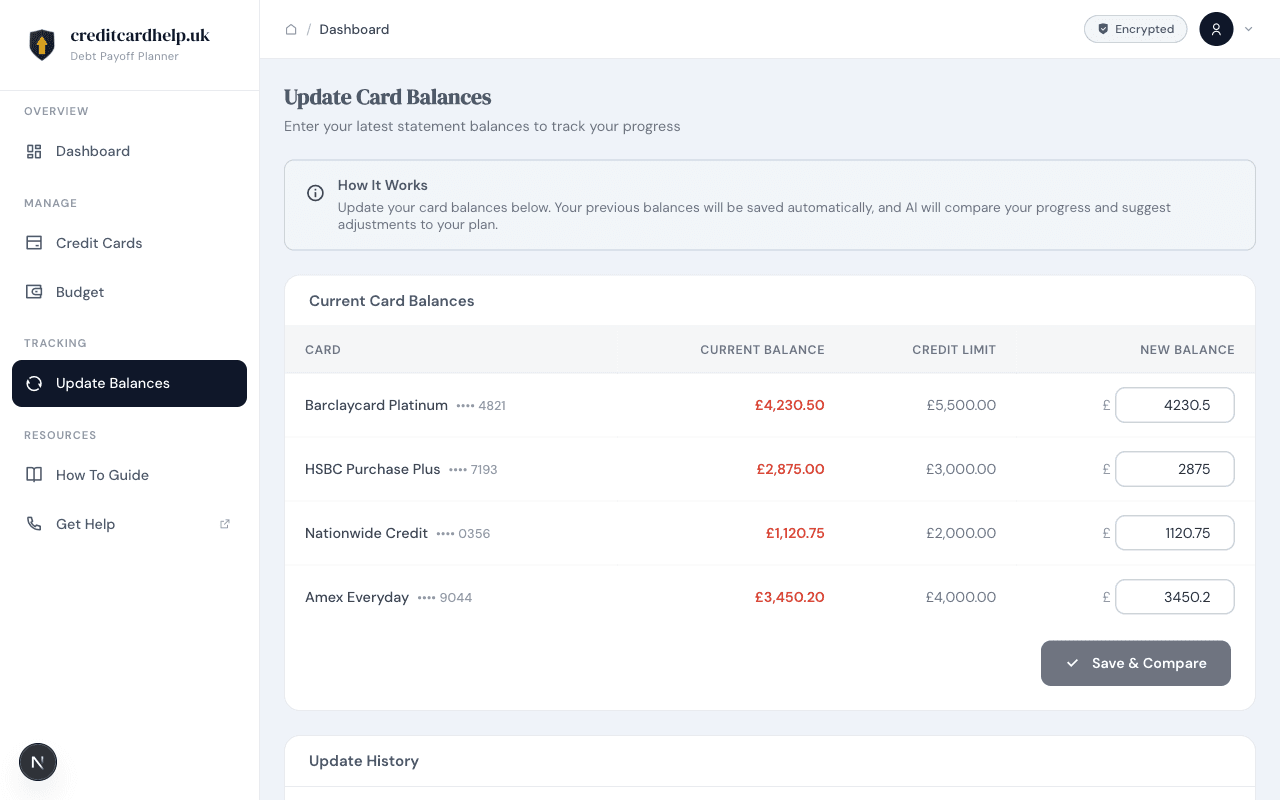The width and height of the screenshot is (1280, 800).
Task: Open the Dashboard breadcrumb link
Action: (x=354, y=29)
